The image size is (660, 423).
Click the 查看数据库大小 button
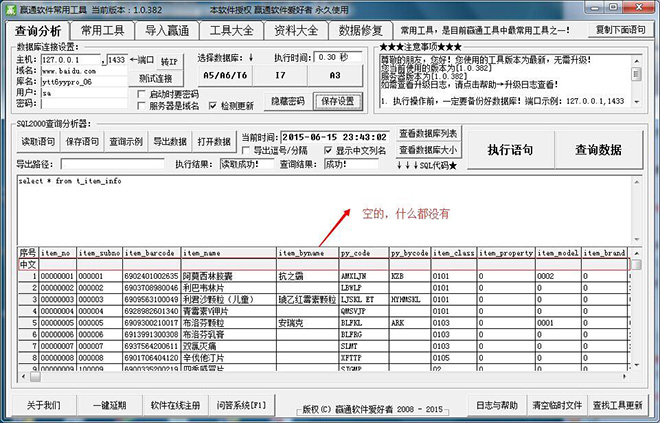coord(428,150)
